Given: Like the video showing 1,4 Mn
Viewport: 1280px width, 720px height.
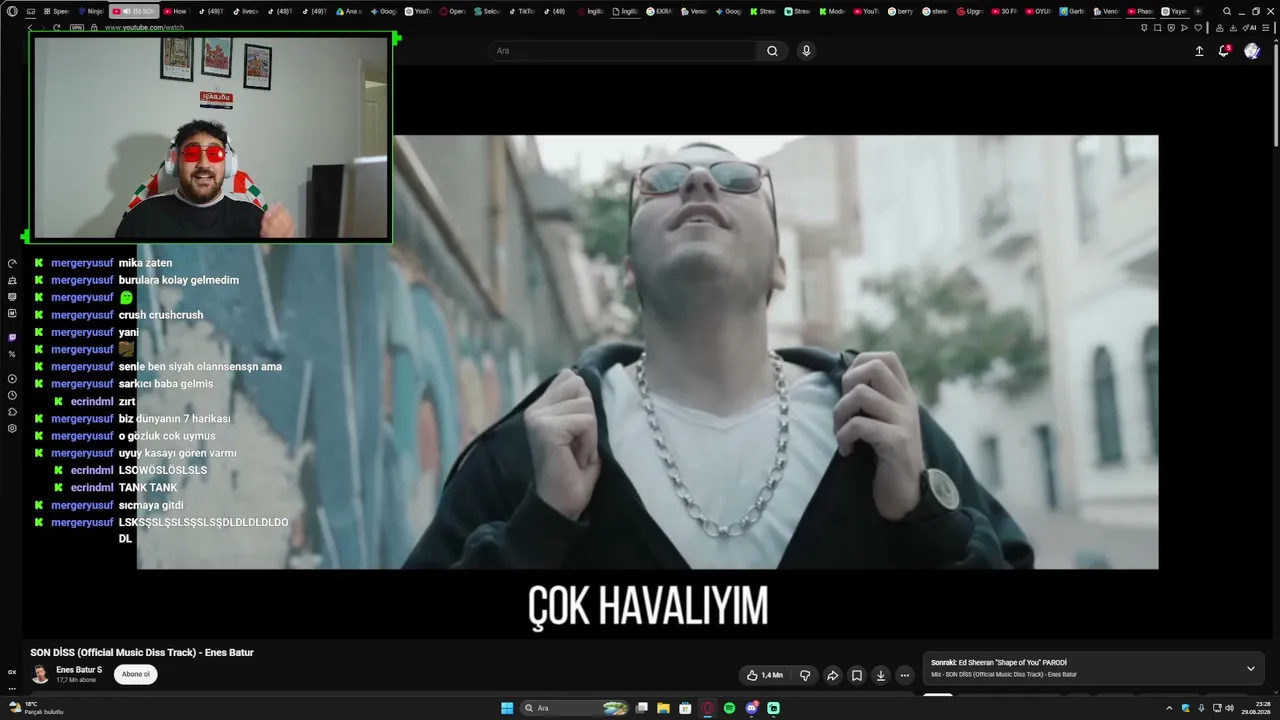Looking at the screenshot, I should [x=765, y=675].
